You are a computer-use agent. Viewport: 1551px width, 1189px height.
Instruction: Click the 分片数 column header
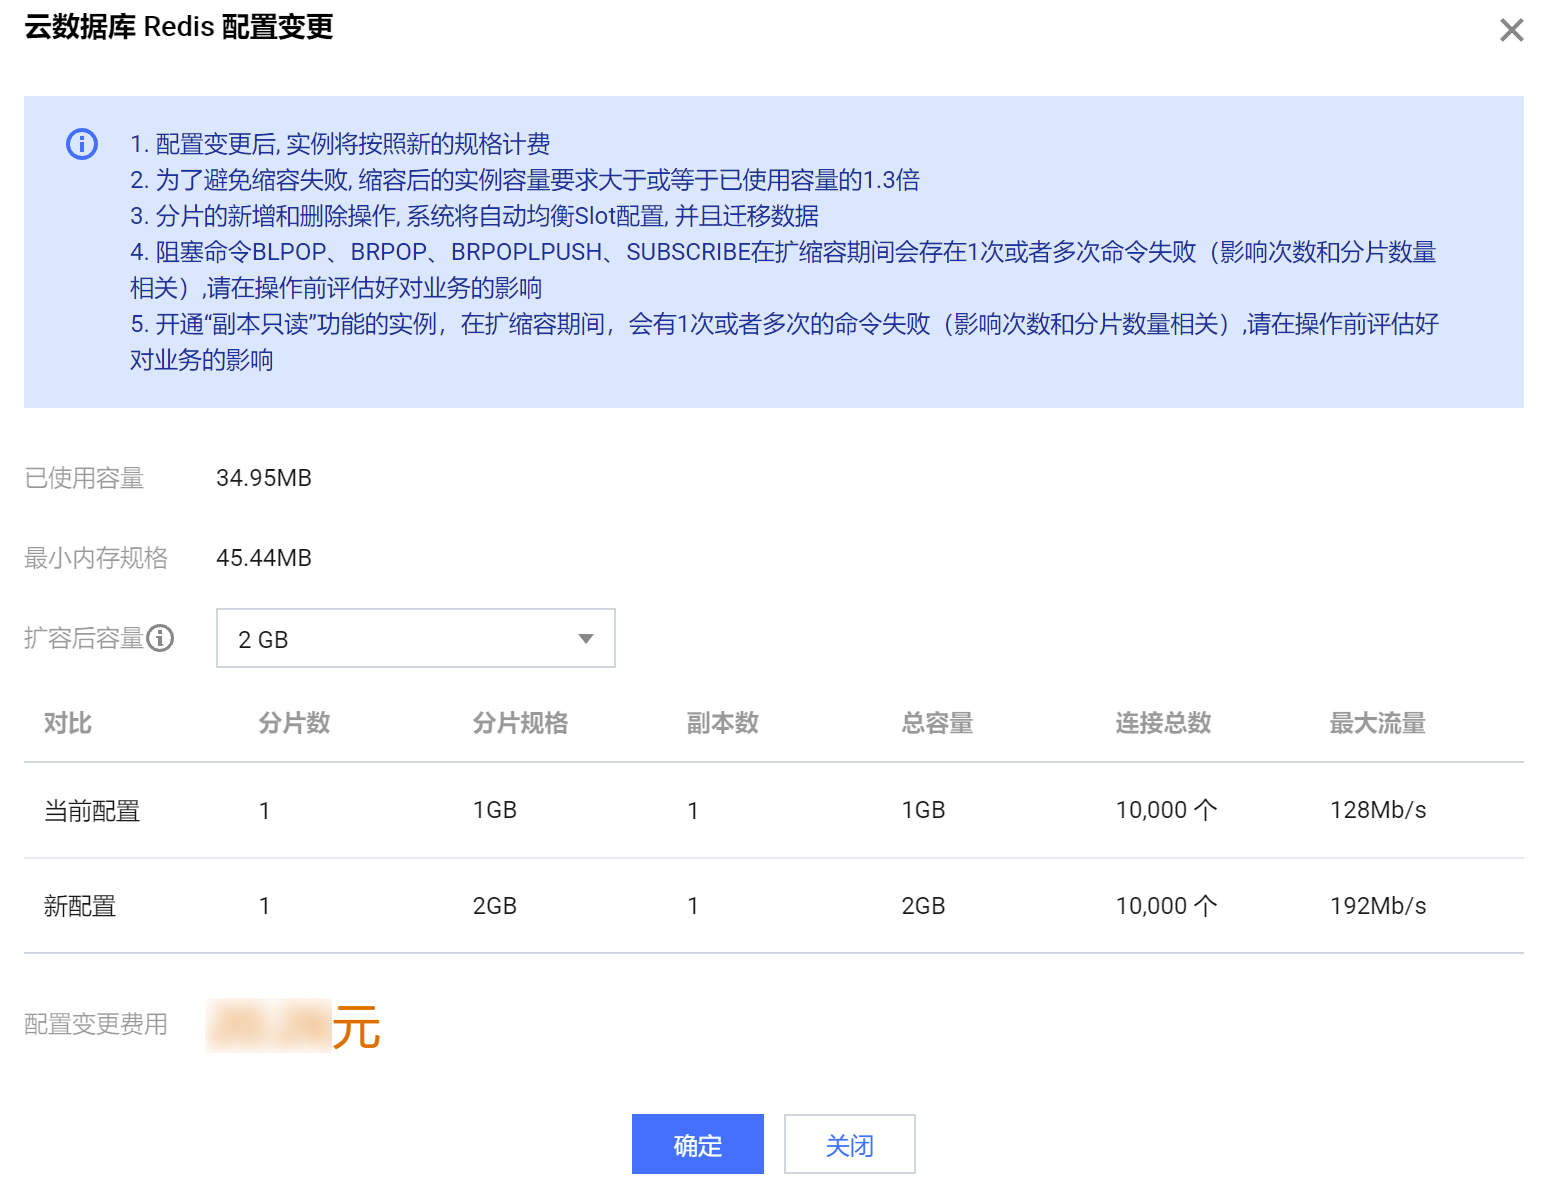(294, 723)
